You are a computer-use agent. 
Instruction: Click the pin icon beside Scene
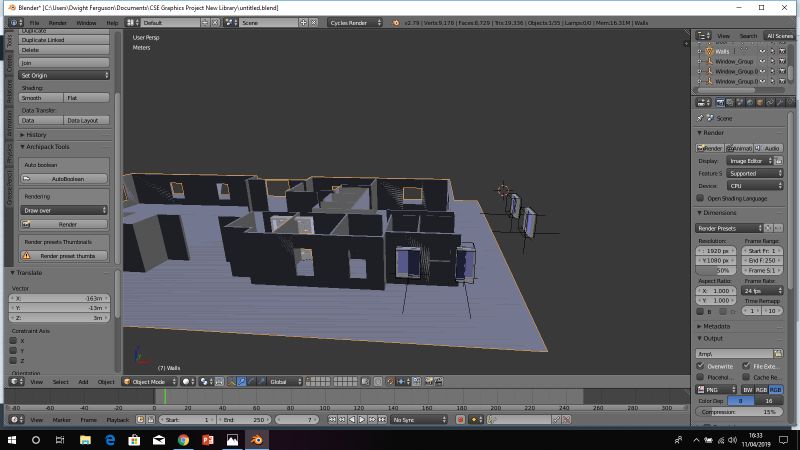(700, 118)
